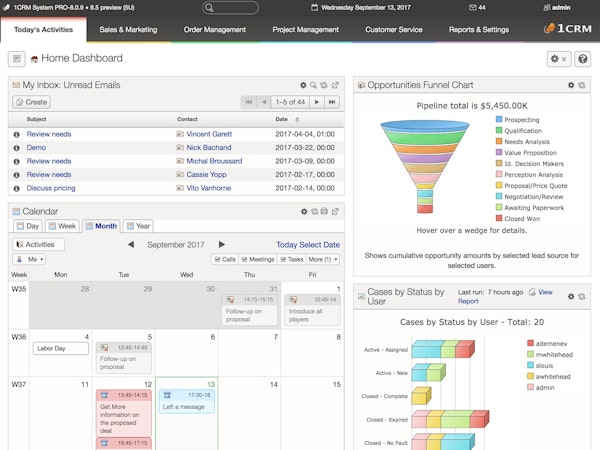Switch calendar to Week view
Viewport: 600px width, 450px height.
click(62, 226)
